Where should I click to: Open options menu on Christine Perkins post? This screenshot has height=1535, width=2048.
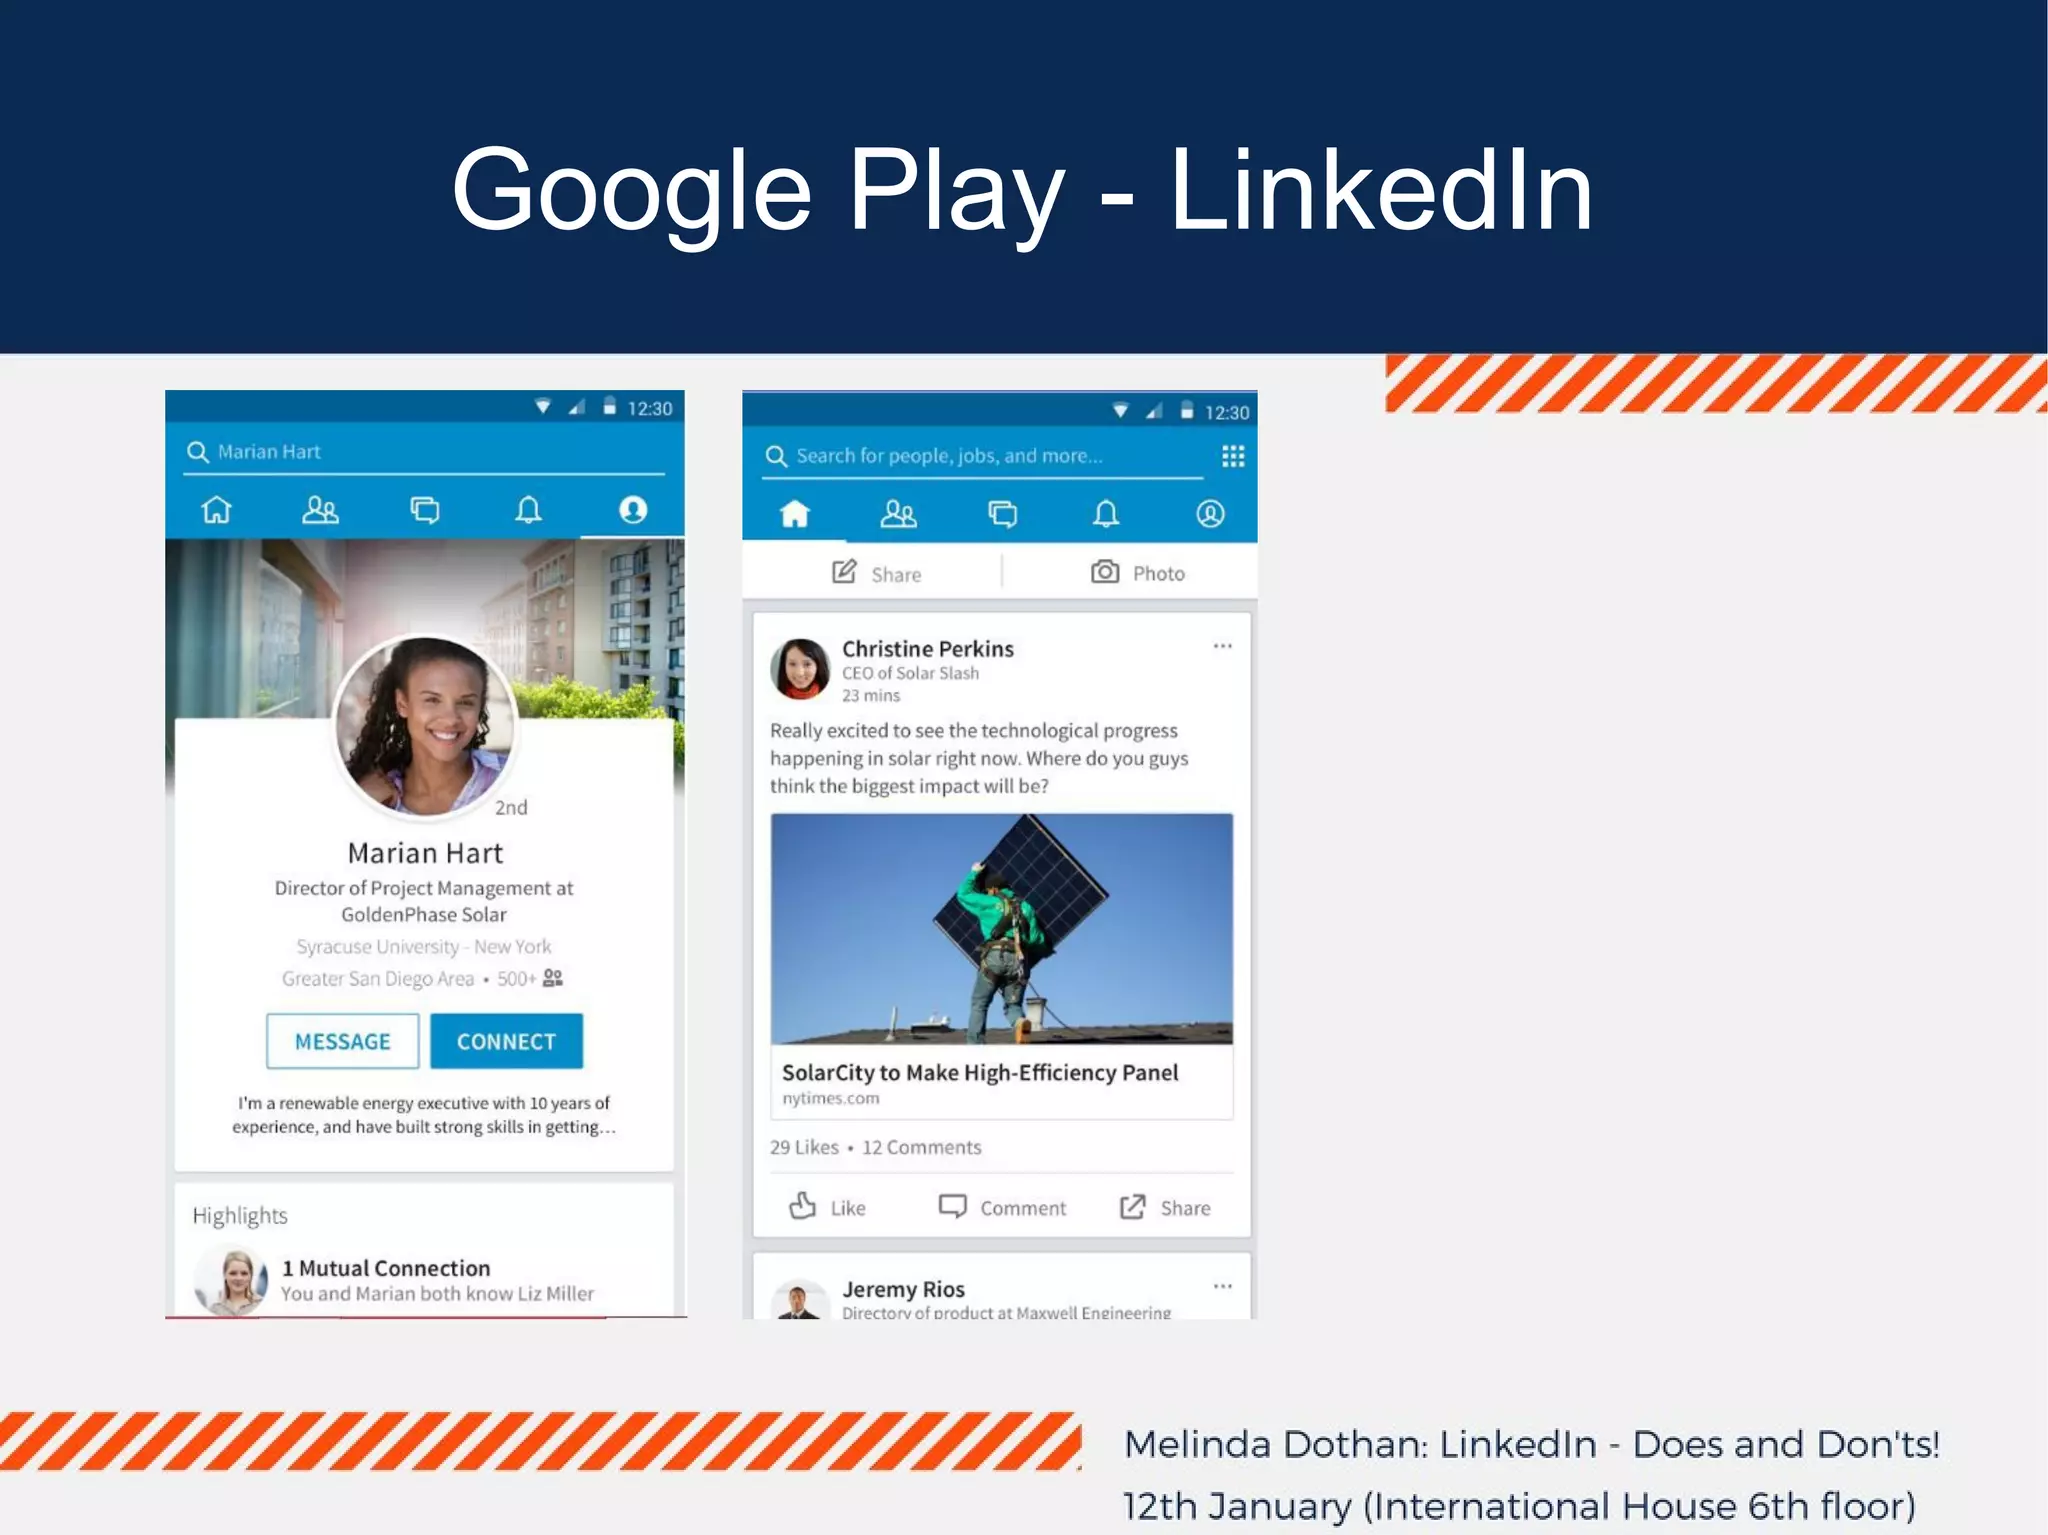click(1223, 646)
